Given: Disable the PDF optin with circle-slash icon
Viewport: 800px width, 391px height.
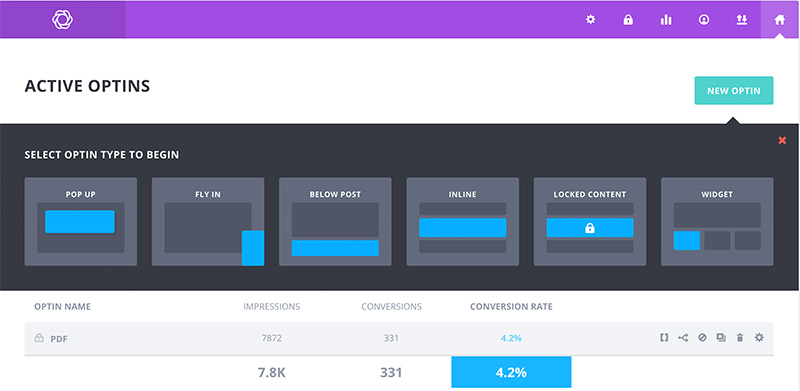Looking at the screenshot, I should click(x=702, y=337).
